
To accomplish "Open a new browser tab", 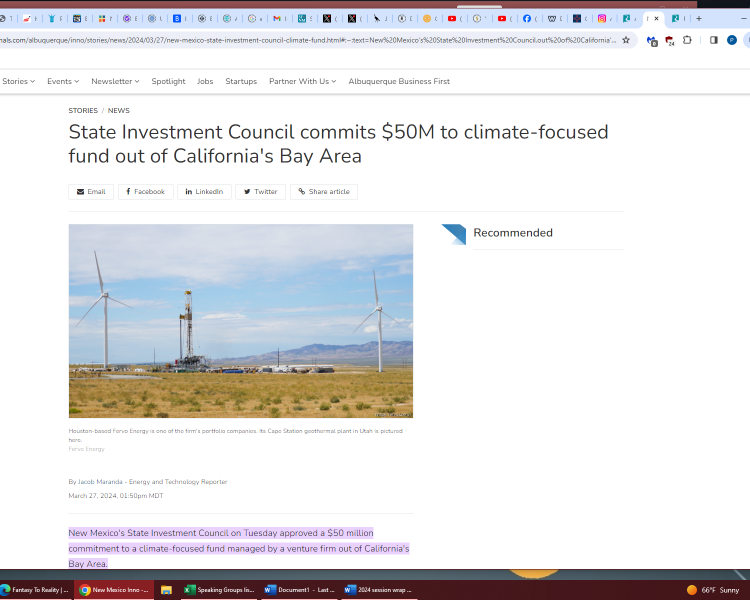I will 698,18.
